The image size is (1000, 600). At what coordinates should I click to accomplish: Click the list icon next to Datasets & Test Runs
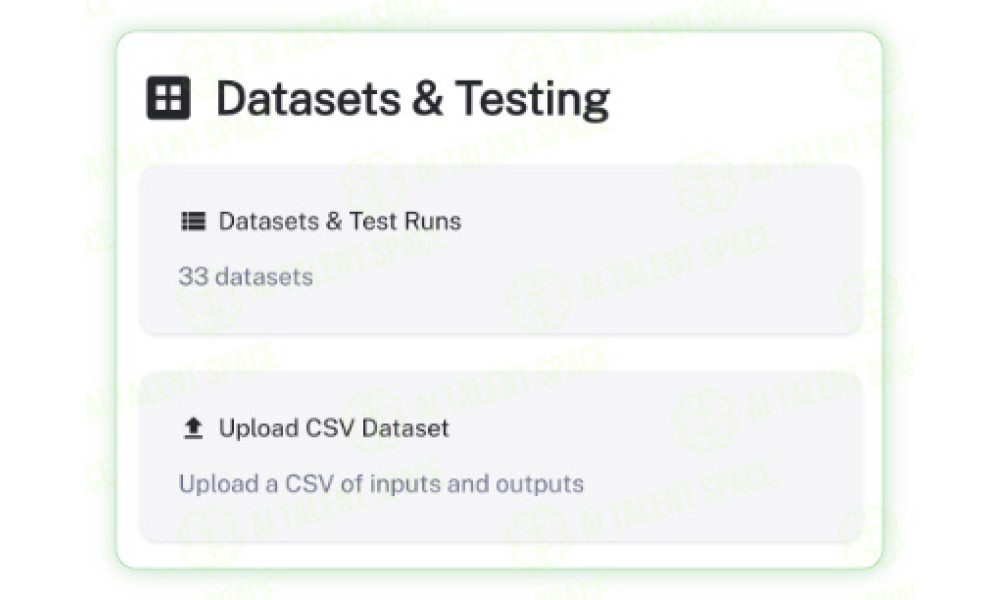pos(193,221)
